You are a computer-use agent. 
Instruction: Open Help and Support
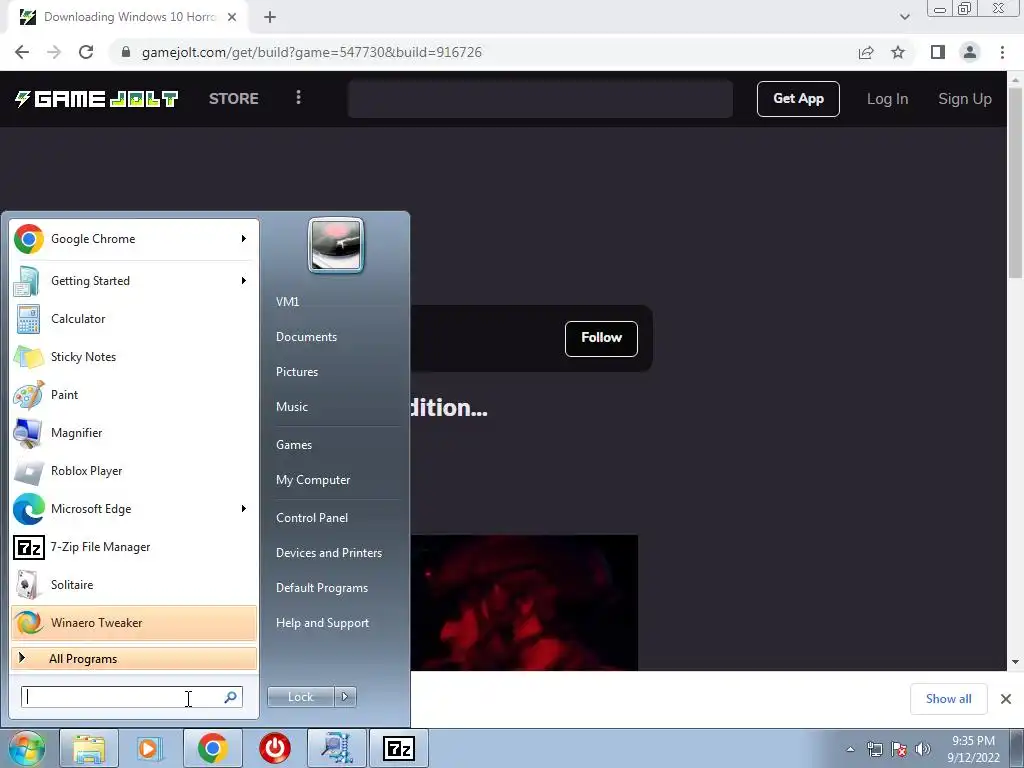[322, 623]
